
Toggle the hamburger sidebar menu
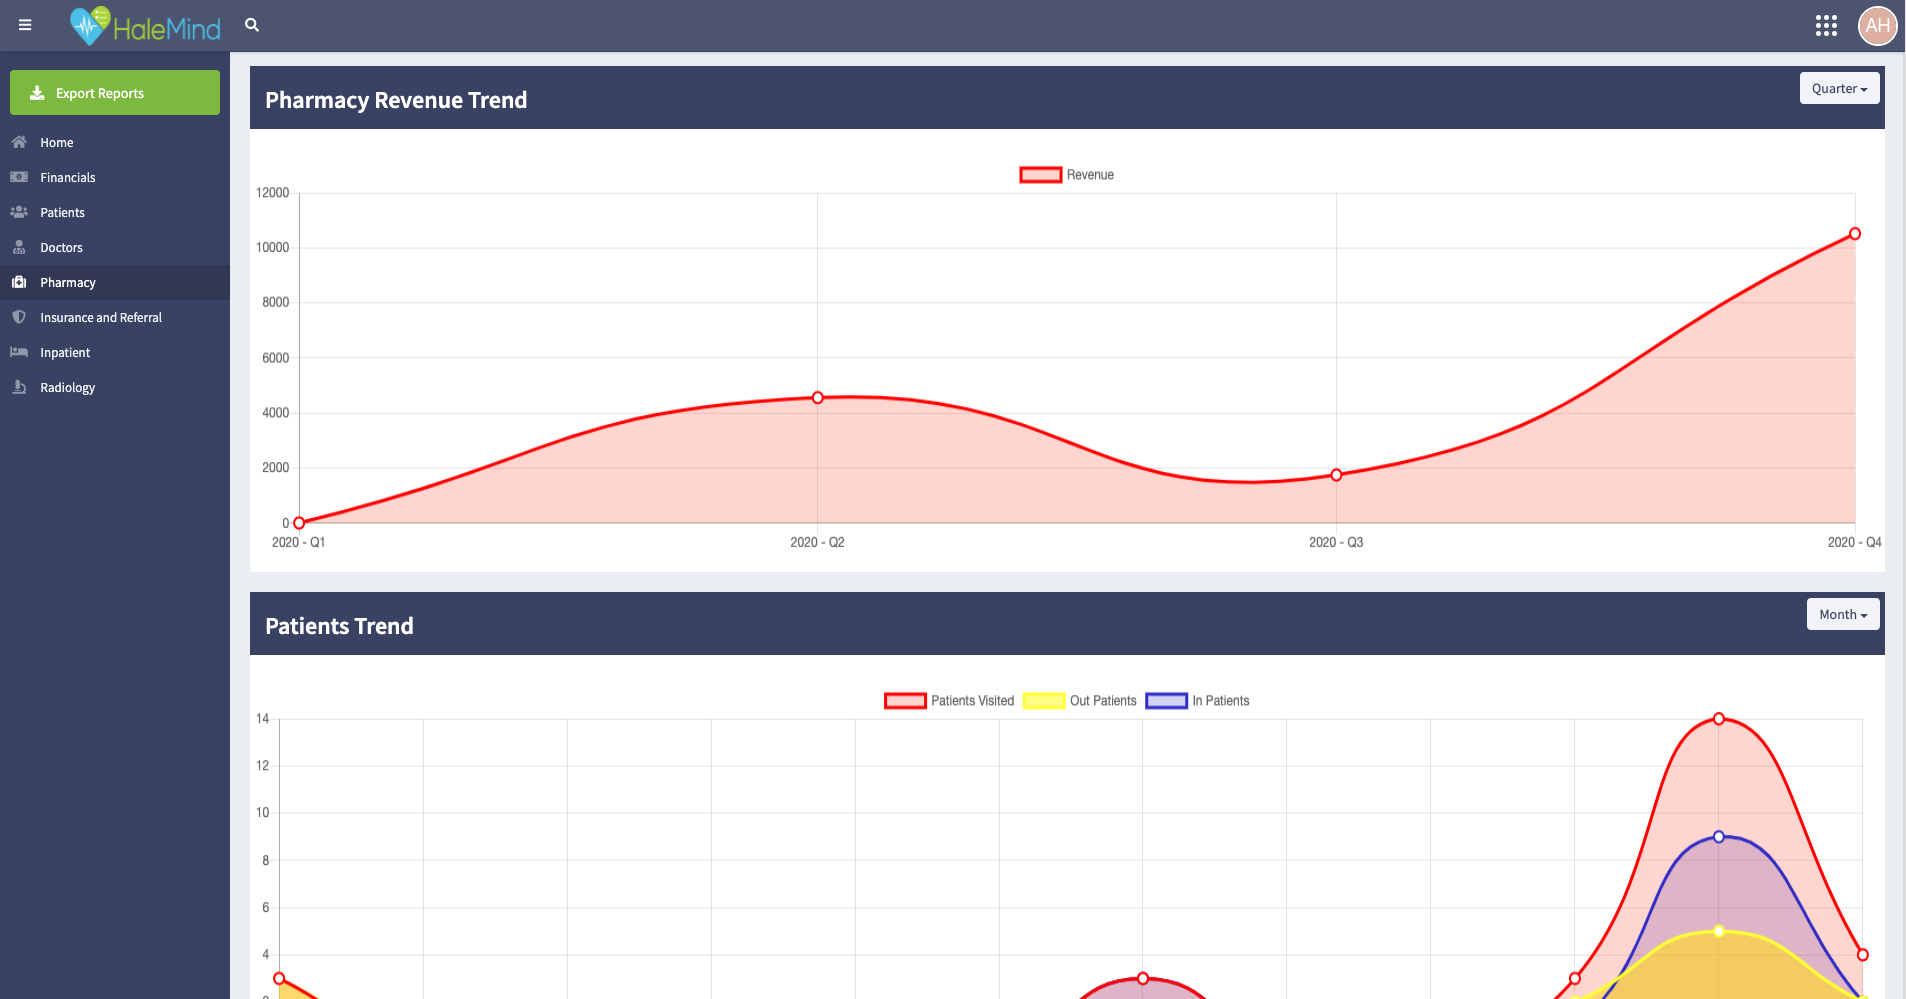[x=25, y=25]
